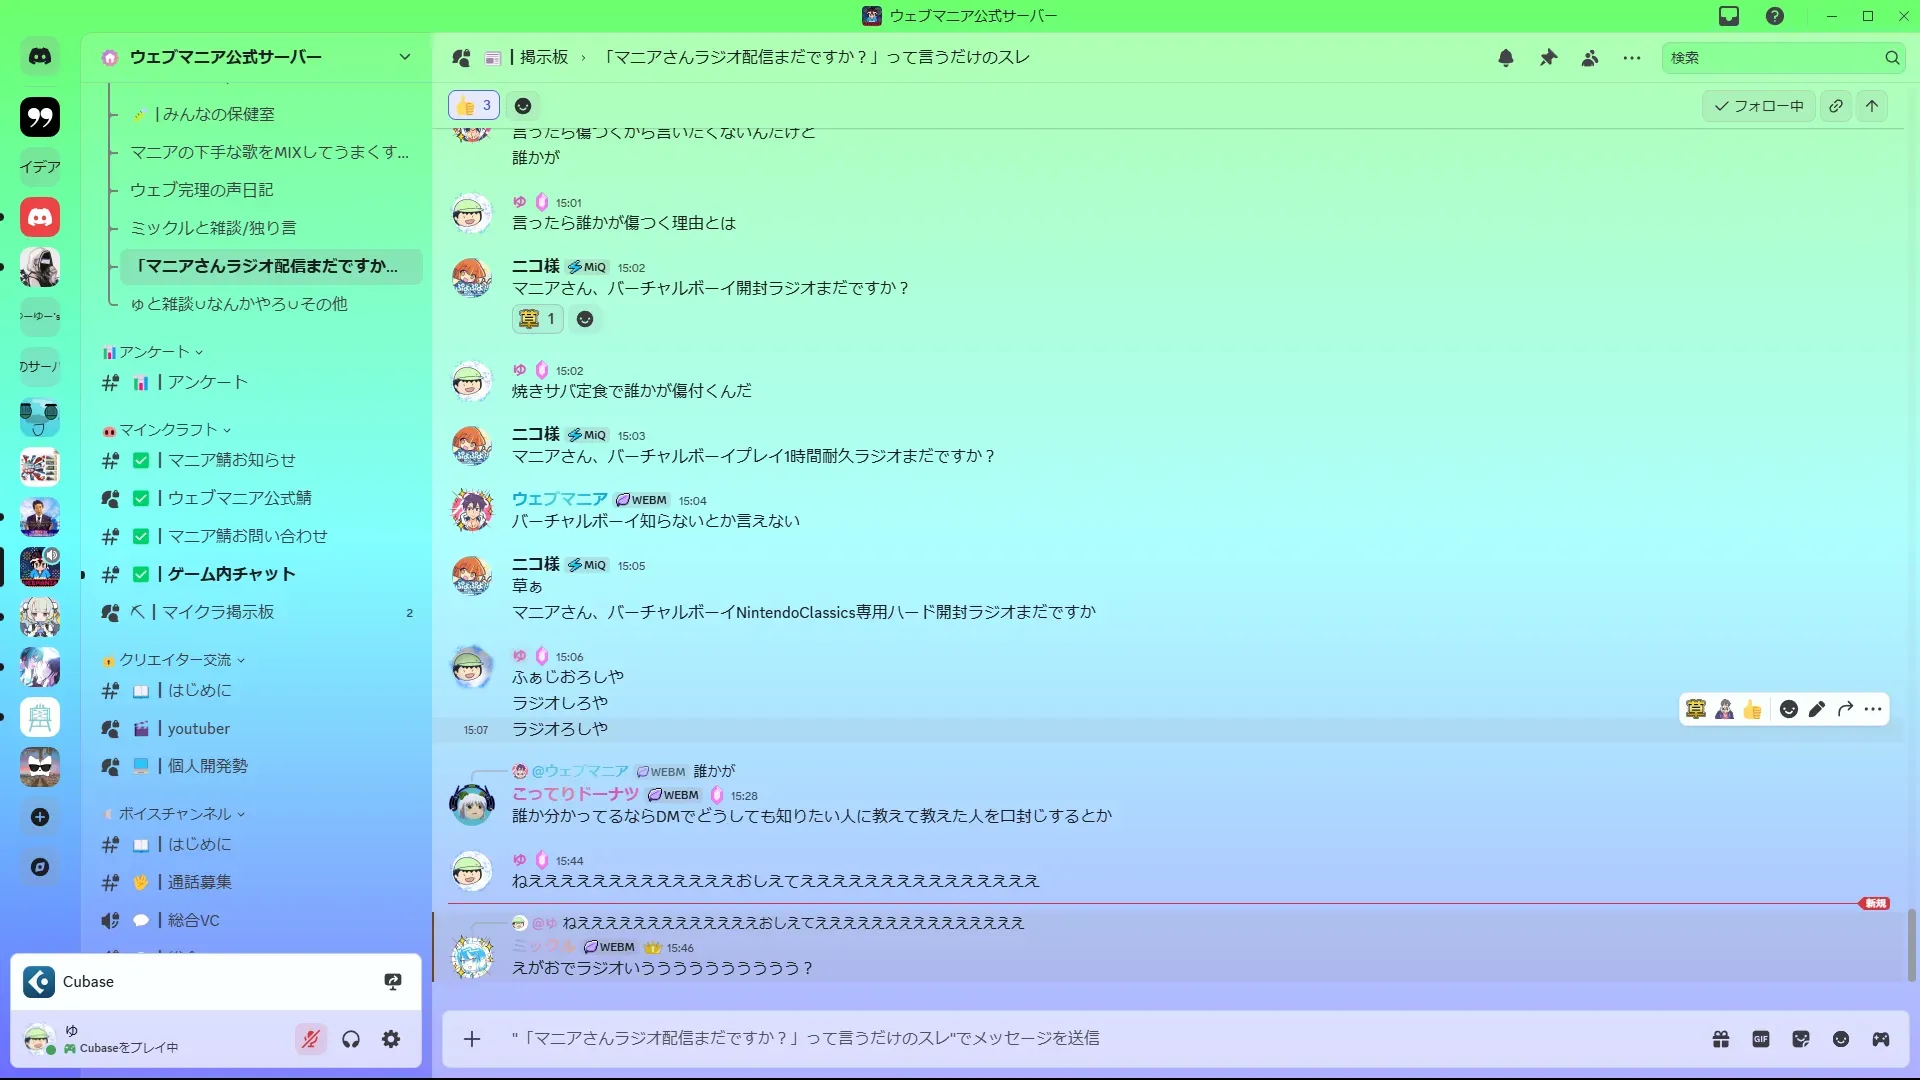Open notification settings bell icon
The height and width of the screenshot is (1080, 1920).
pyautogui.click(x=1506, y=58)
